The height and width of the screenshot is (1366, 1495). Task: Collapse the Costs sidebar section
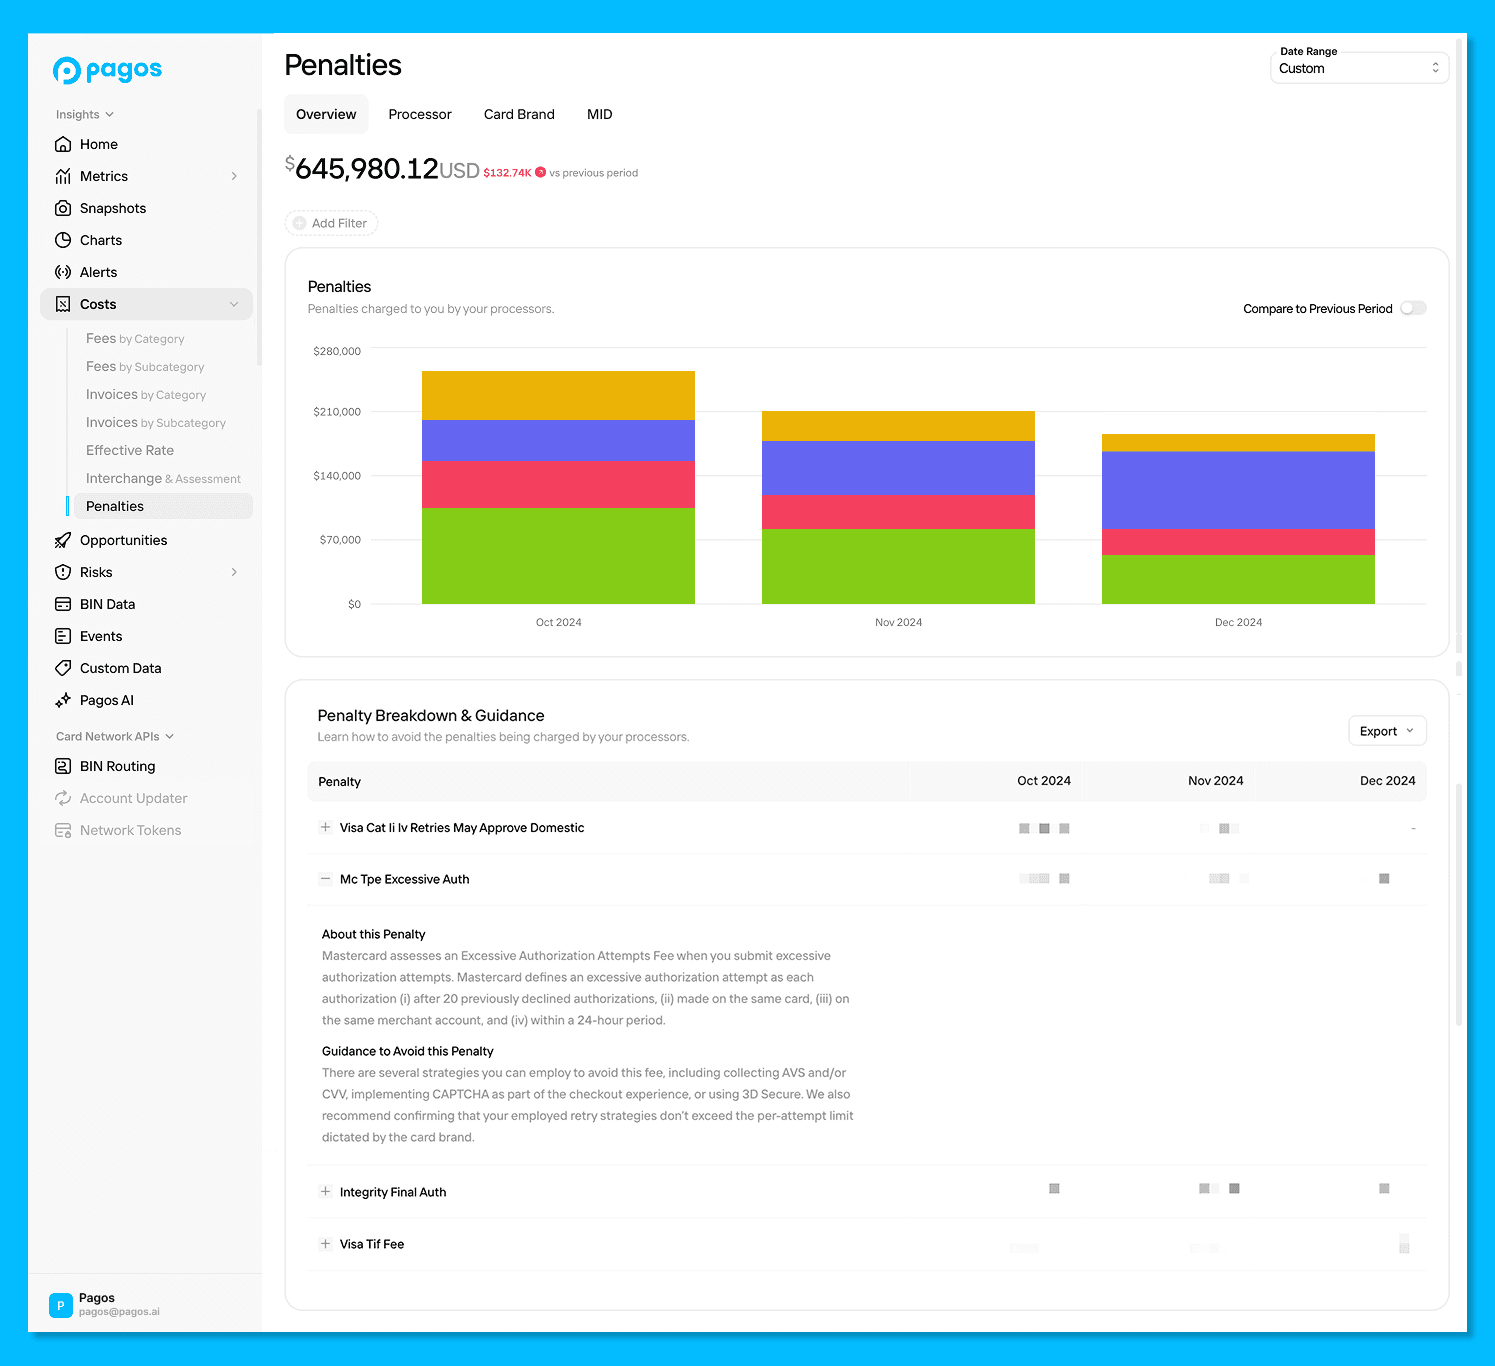(233, 304)
